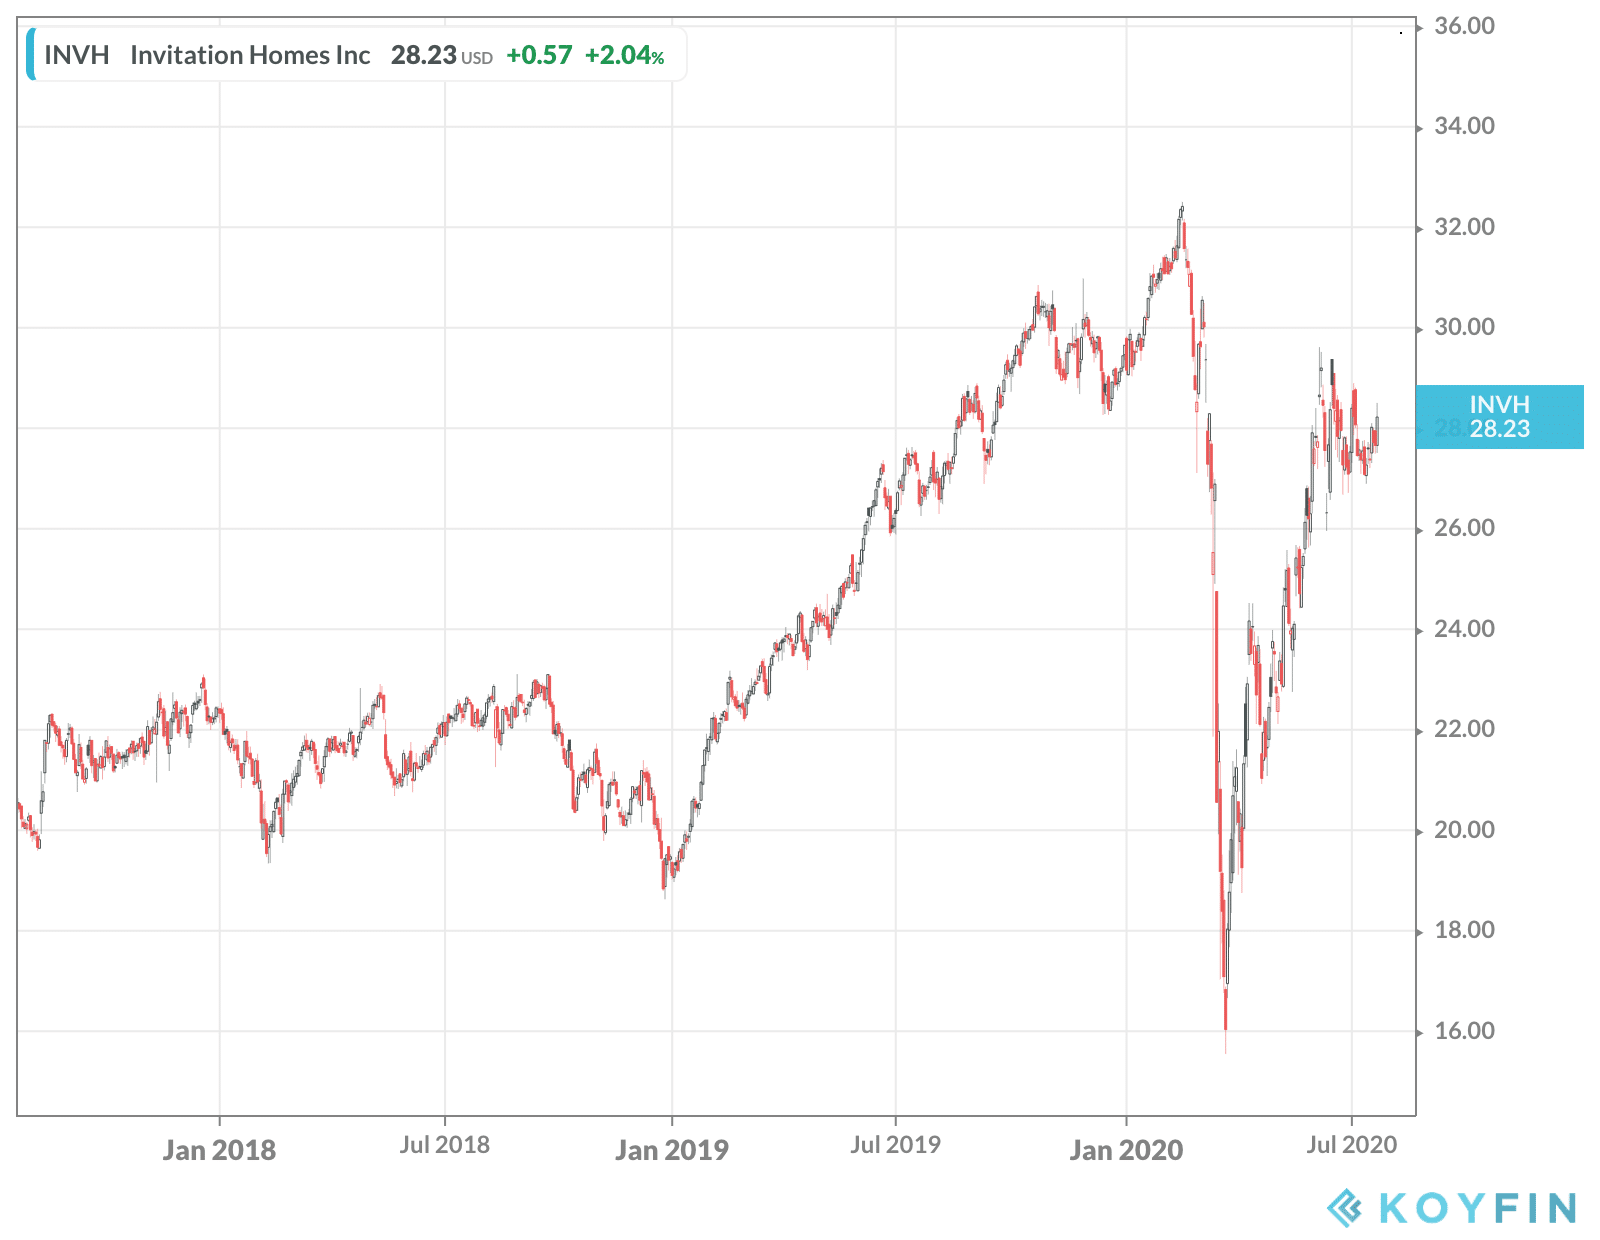Click the Jul 2018 date axis label
The width and height of the screenshot is (1600, 1240).
click(x=445, y=1145)
